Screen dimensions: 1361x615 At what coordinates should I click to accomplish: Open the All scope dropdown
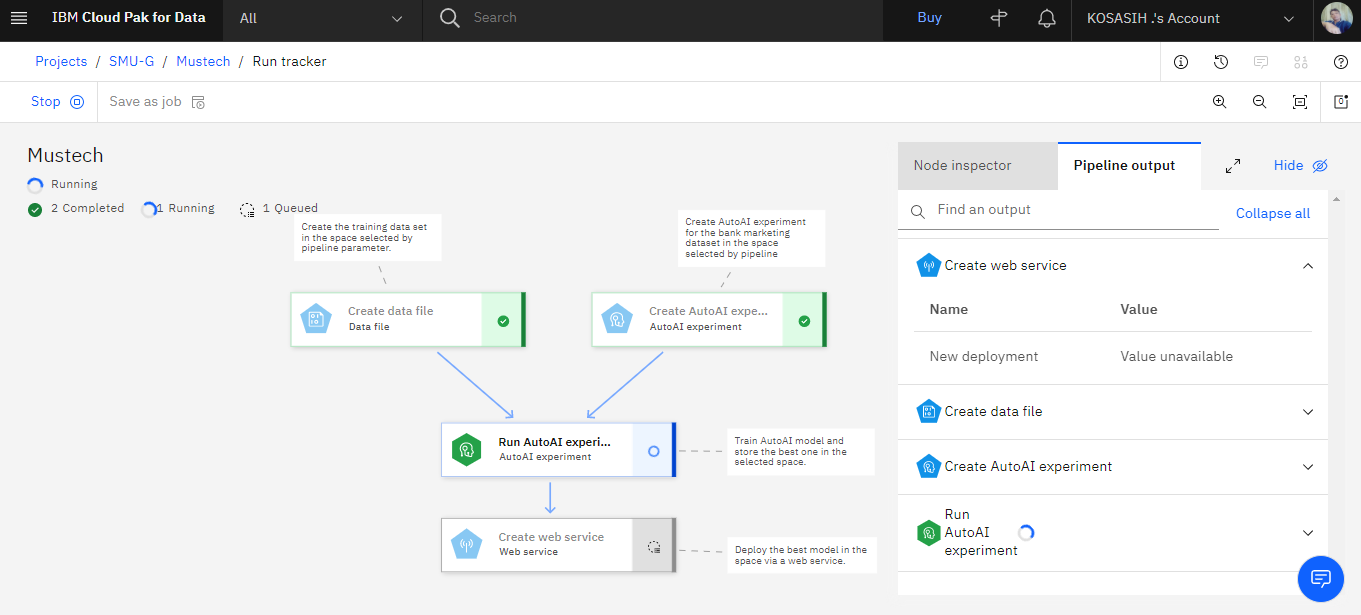pos(322,18)
